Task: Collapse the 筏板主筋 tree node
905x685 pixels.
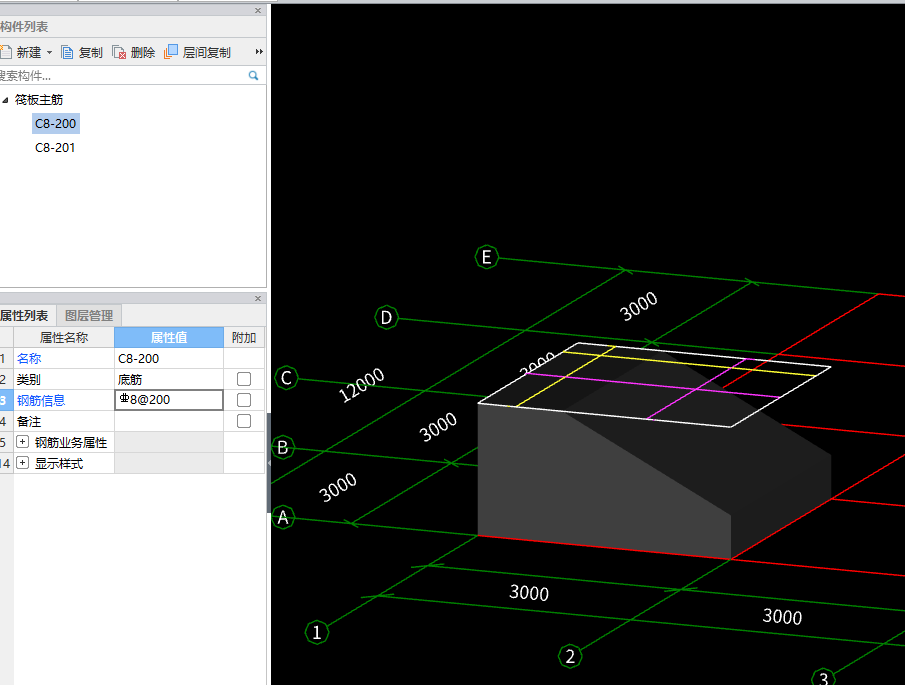Action: pos(5,100)
